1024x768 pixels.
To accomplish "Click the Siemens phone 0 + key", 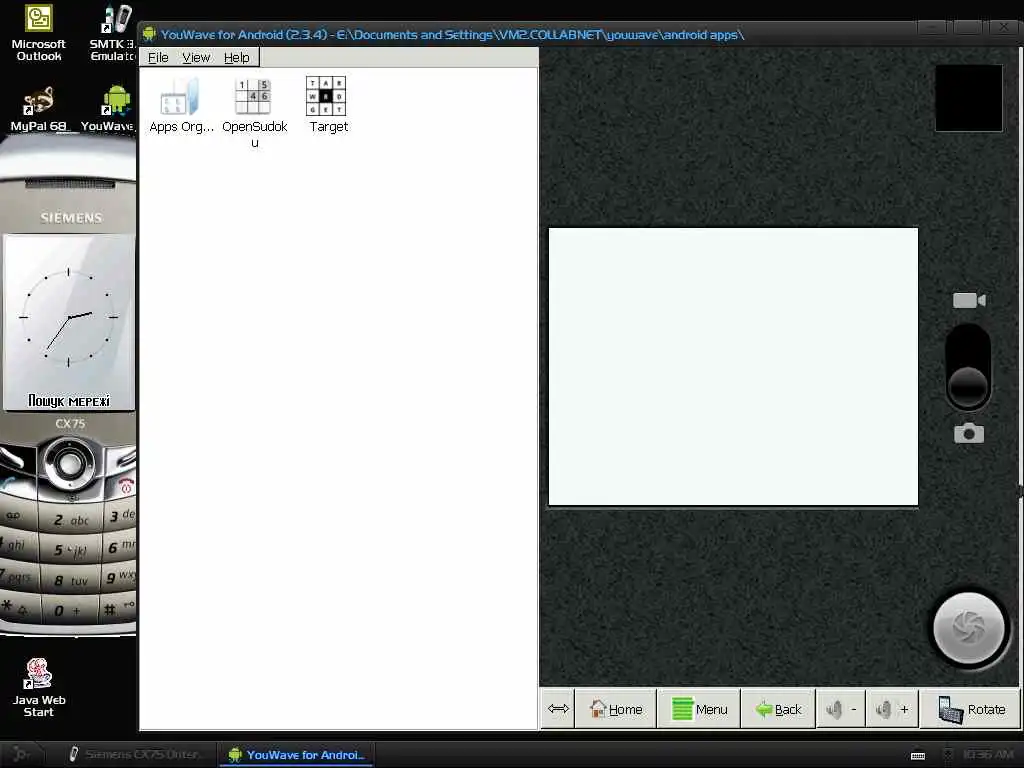I will [x=69, y=610].
